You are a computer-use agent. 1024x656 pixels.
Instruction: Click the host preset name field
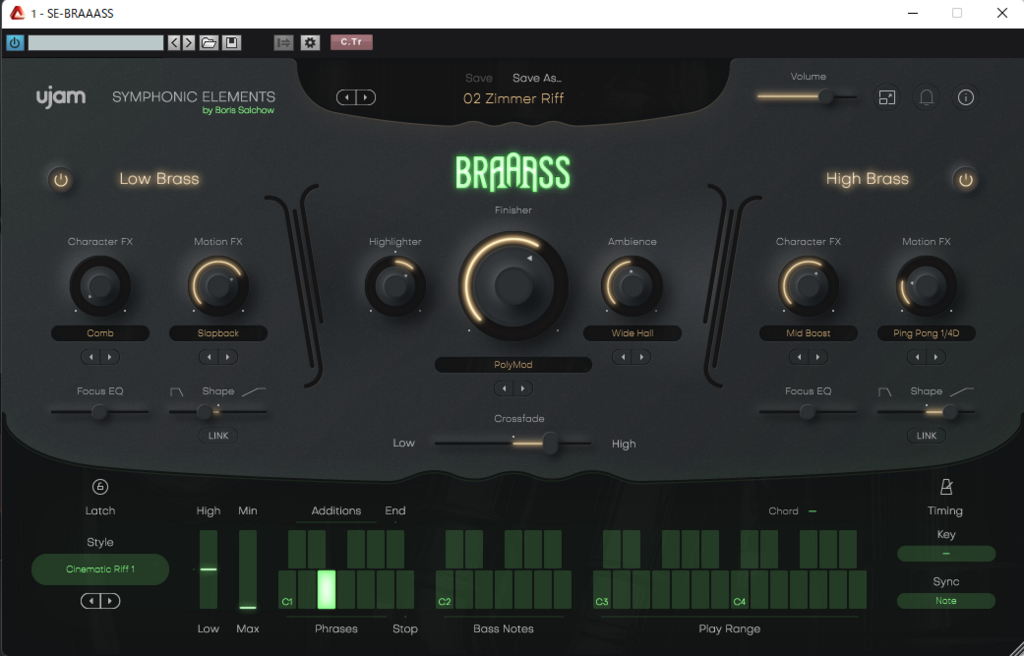[95, 42]
